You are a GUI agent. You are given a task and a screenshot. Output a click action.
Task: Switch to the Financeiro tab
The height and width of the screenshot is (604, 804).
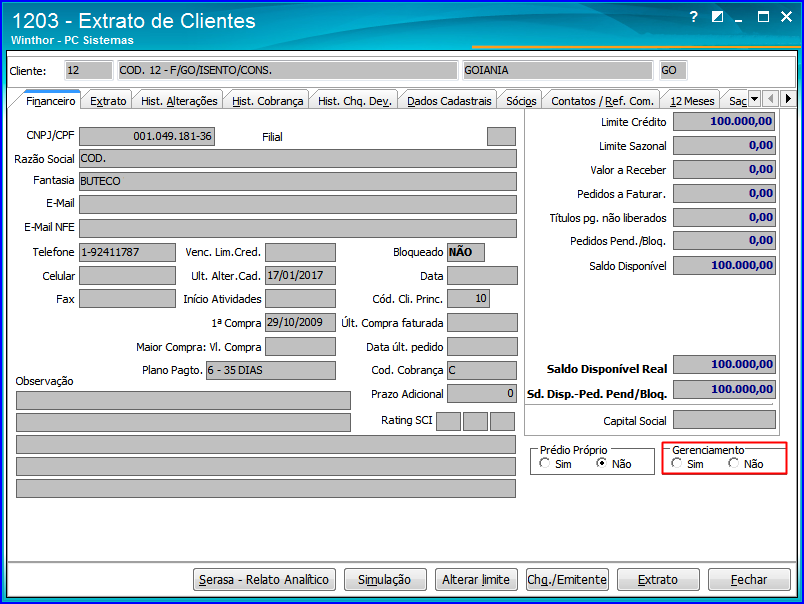pos(50,101)
